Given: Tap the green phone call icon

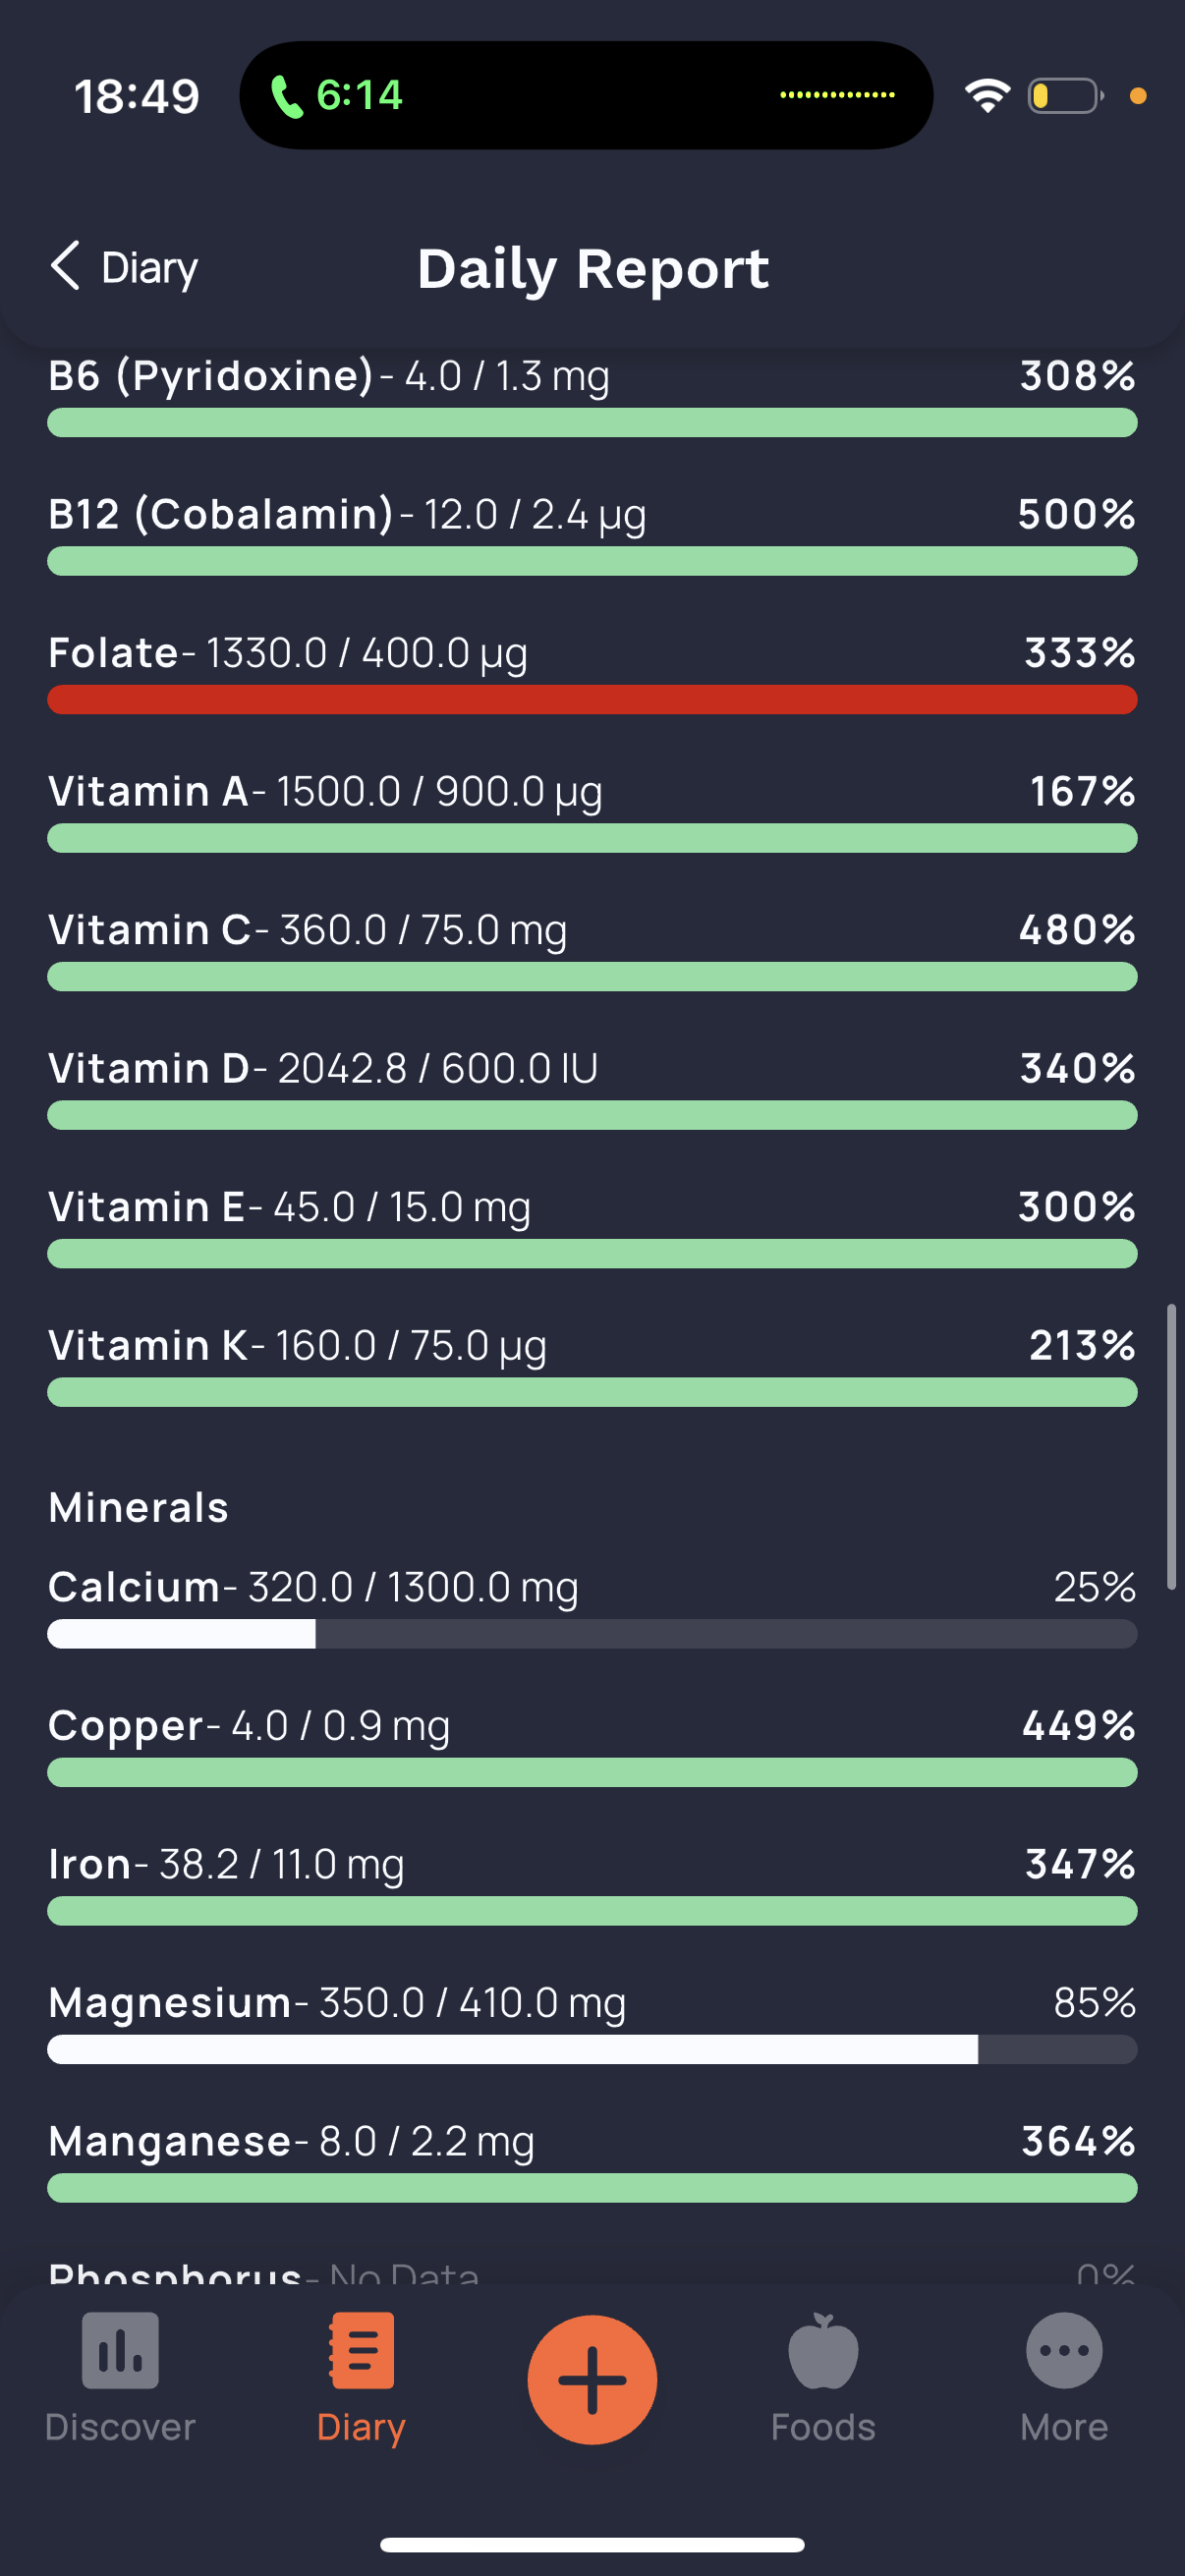Looking at the screenshot, I should 287,97.
